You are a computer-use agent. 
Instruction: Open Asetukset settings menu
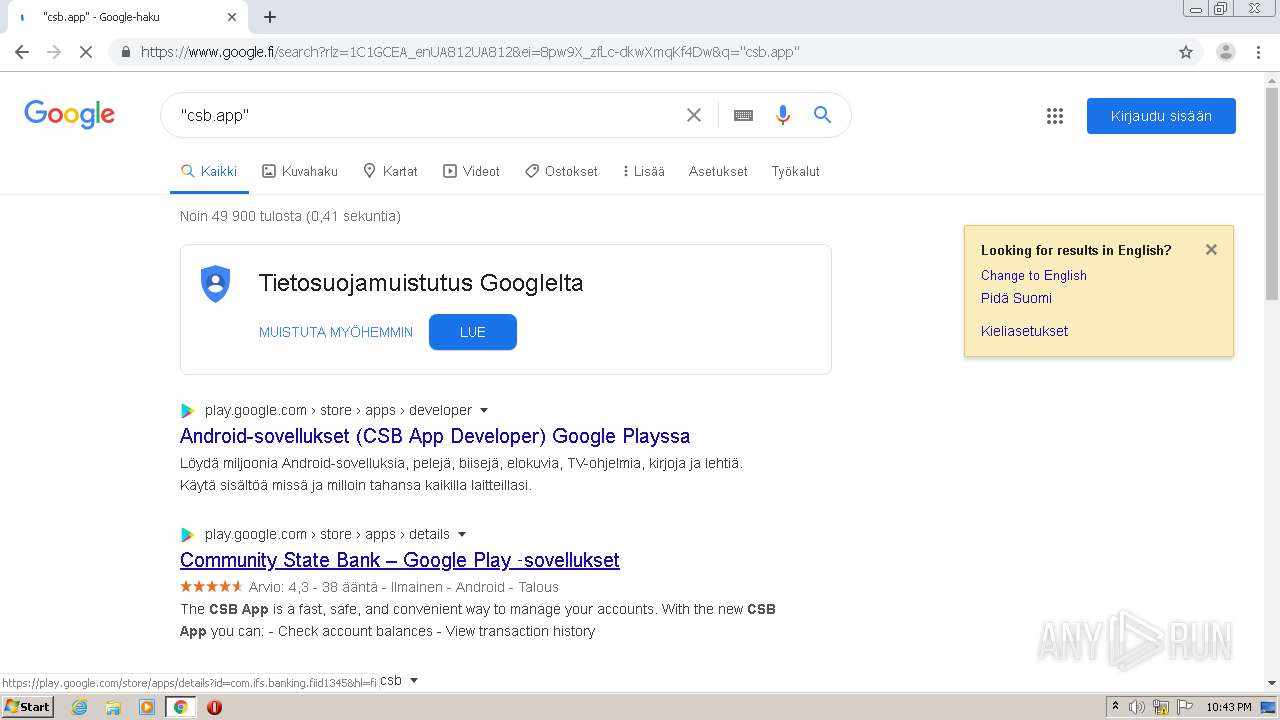718,171
